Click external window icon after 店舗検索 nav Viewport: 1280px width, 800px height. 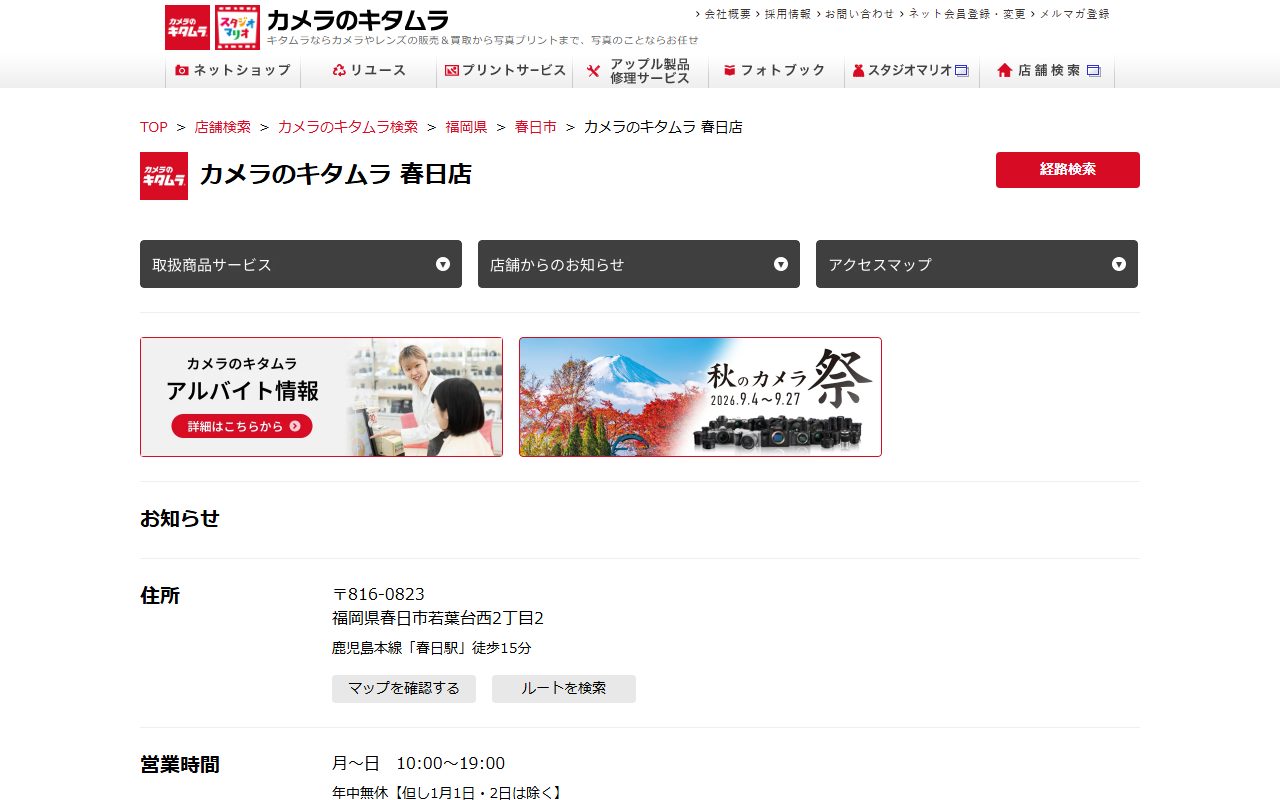[x=1093, y=71]
